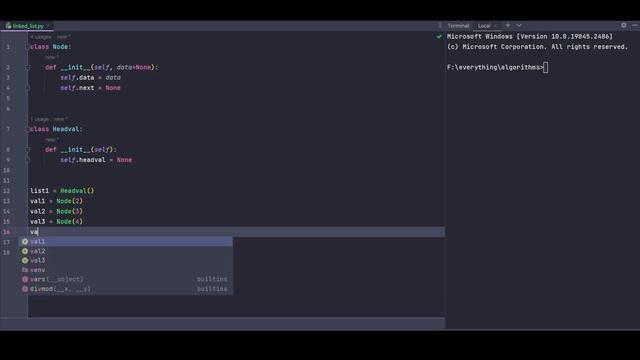The width and height of the screenshot is (640, 360).
Task: Click line number 16 in the gutter
Action: [7, 232]
